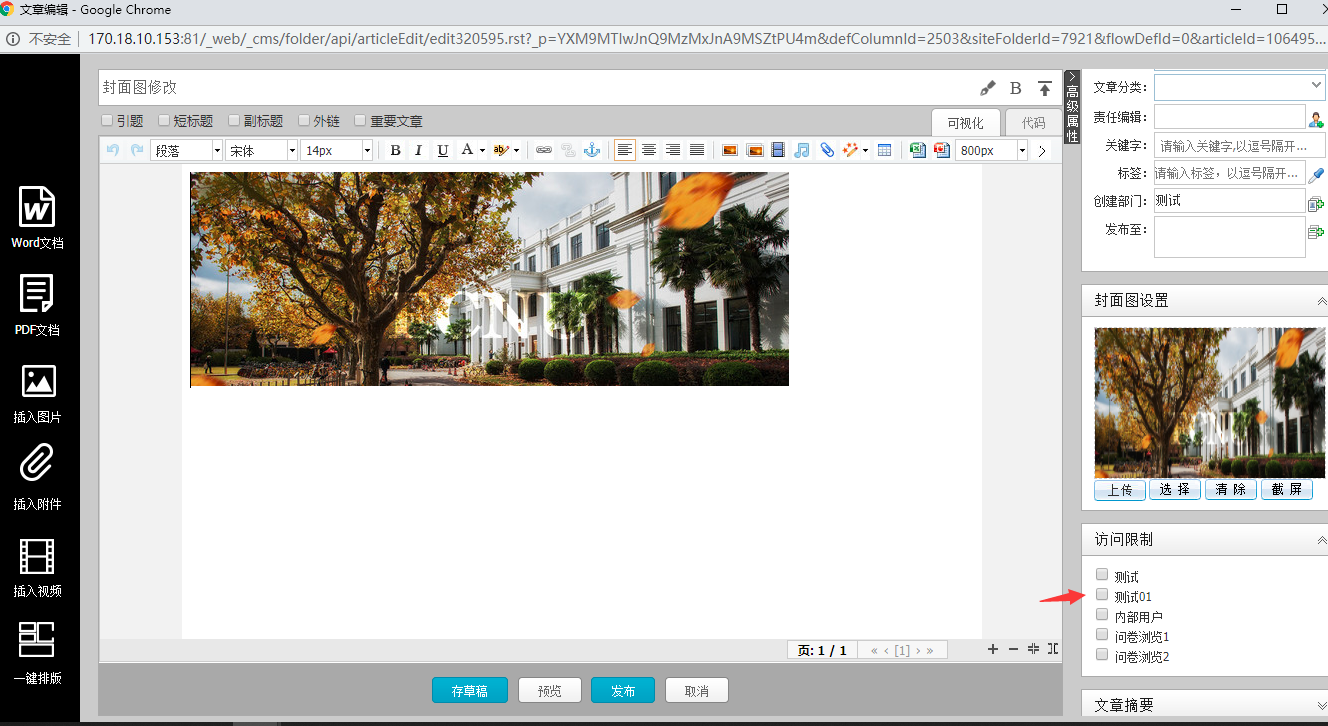Toggle italic formatting in editor toolbar
The height and width of the screenshot is (726, 1328).
click(418, 150)
